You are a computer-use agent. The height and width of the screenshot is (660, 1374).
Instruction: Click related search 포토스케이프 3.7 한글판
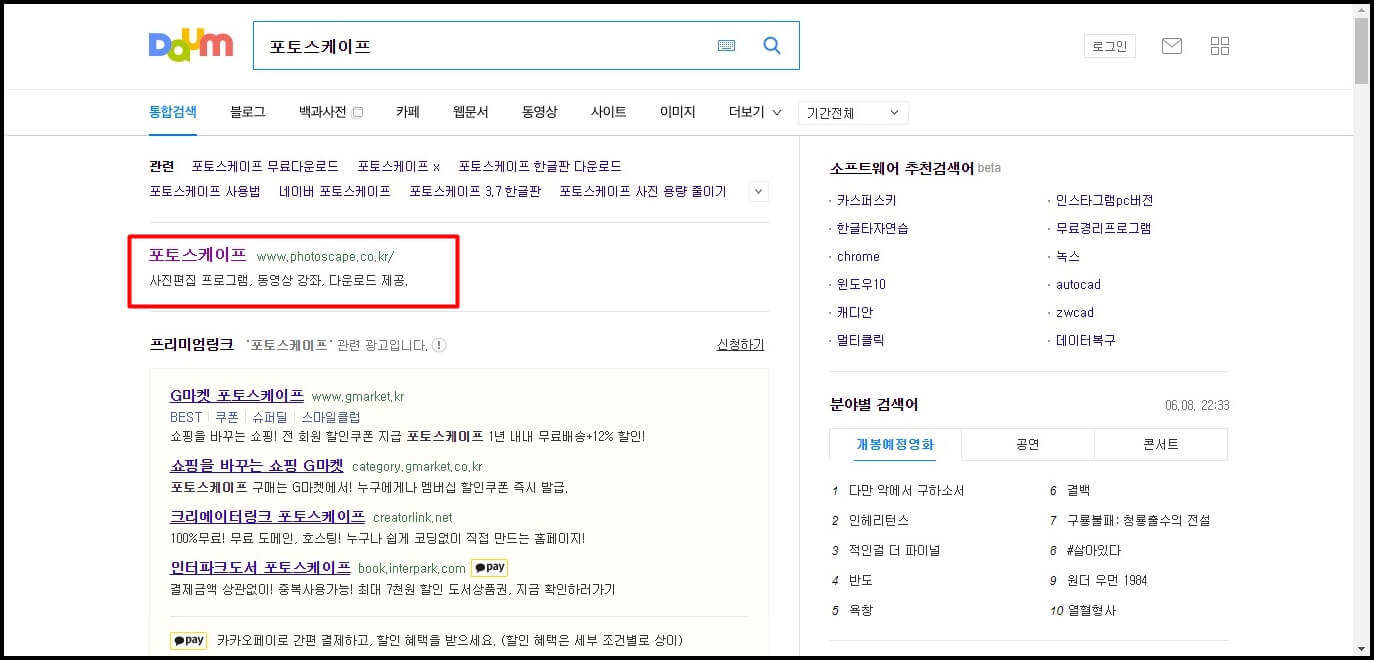coord(475,191)
